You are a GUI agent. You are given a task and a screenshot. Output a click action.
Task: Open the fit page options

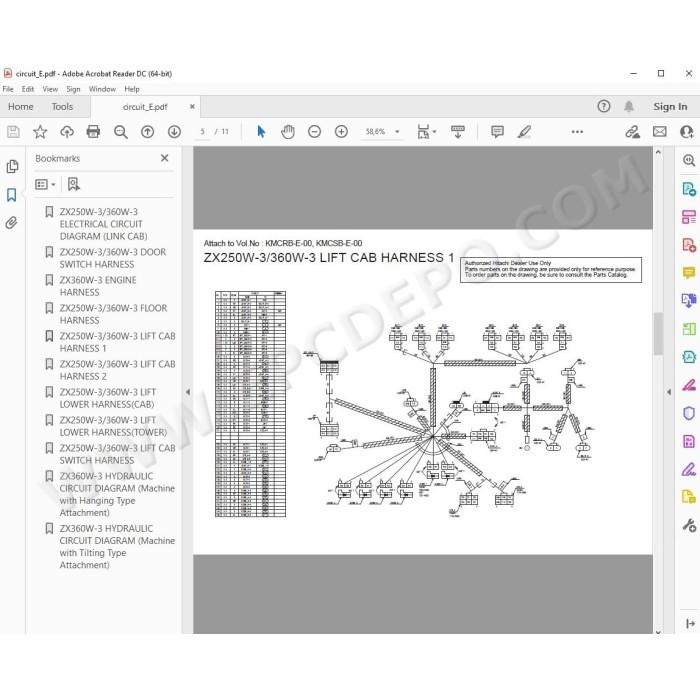click(426, 132)
